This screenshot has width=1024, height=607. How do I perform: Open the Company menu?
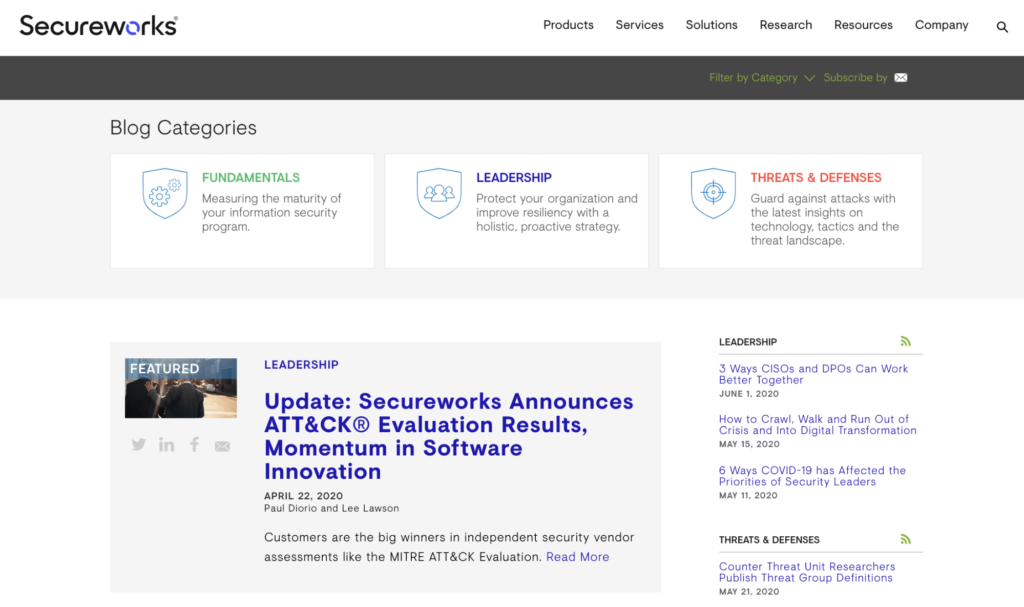point(941,25)
